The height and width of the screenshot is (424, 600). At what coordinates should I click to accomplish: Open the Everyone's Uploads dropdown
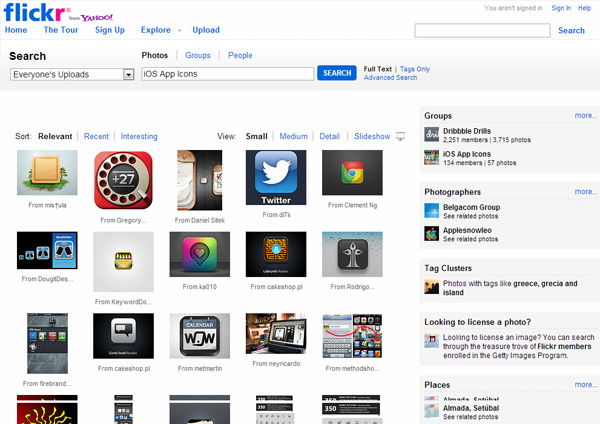pyautogui.click(x=72, y=74)
